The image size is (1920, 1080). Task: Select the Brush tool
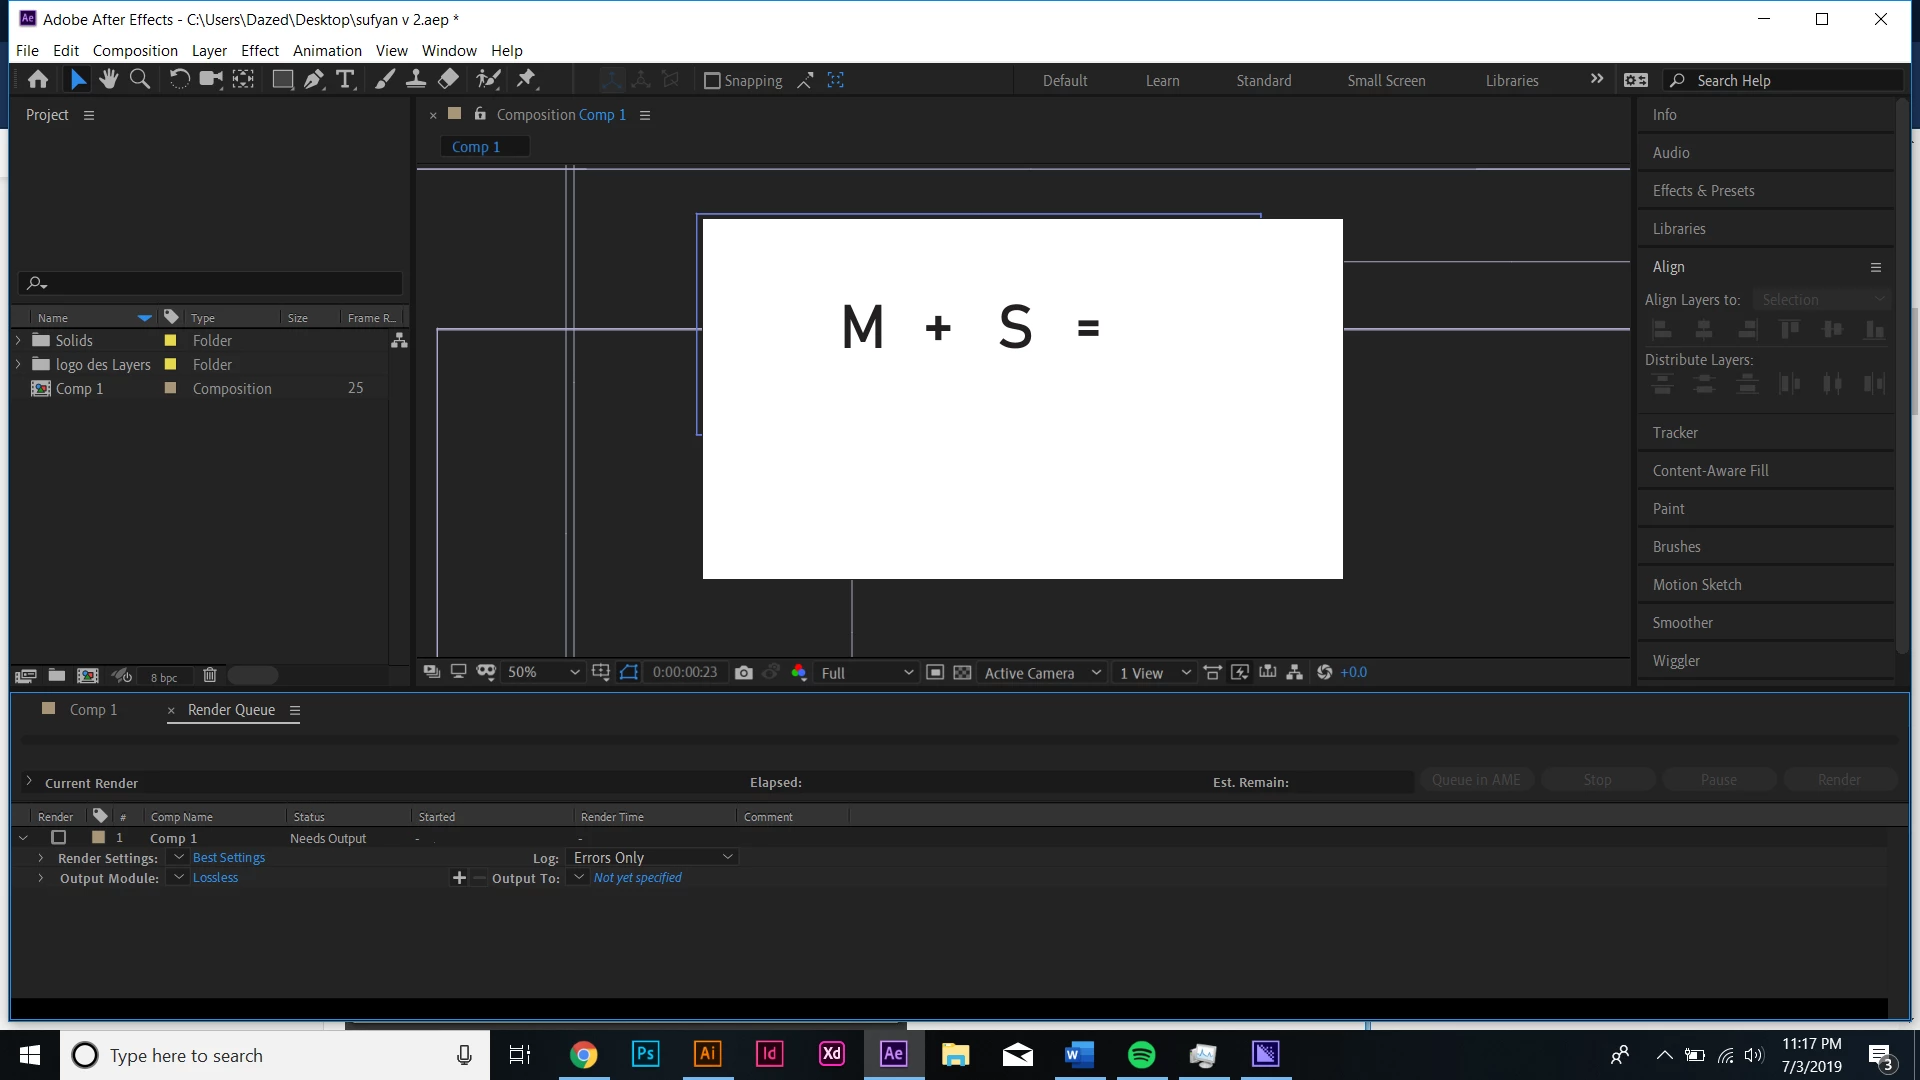pos(385,80)
